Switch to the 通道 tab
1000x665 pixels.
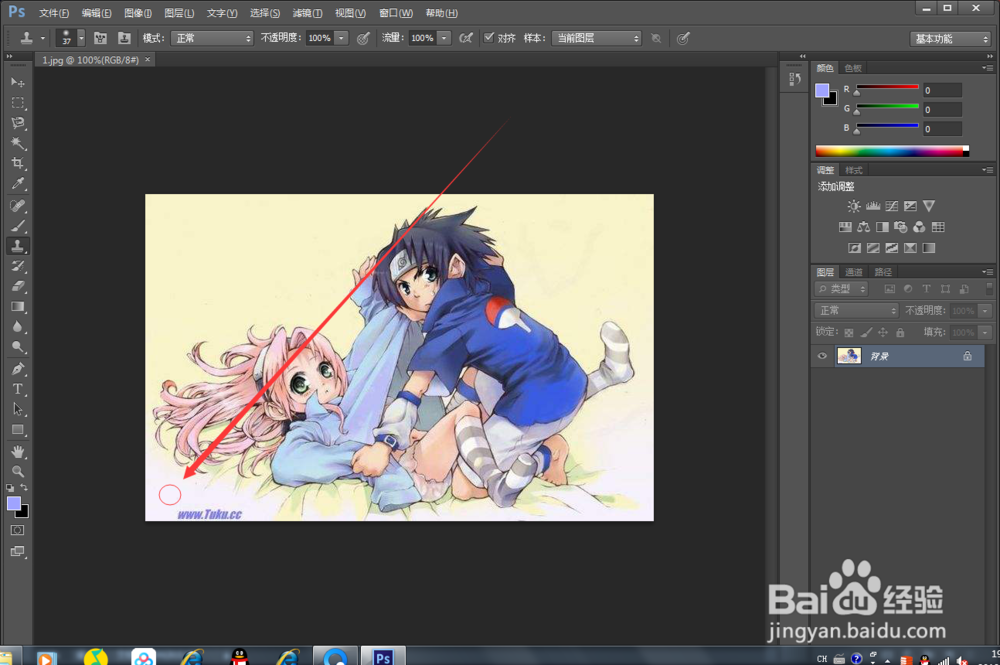(854, 272)
